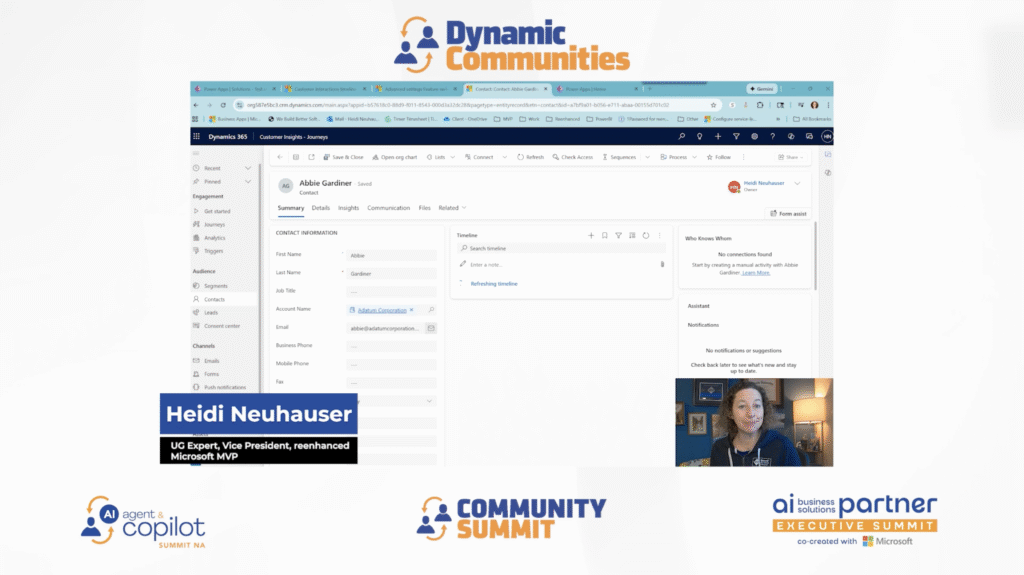Image resolution: width=1024 pixels, height=575 pixels.
Task: Expand the Recent section in the sidebar
Action: (x=248, y=168)
